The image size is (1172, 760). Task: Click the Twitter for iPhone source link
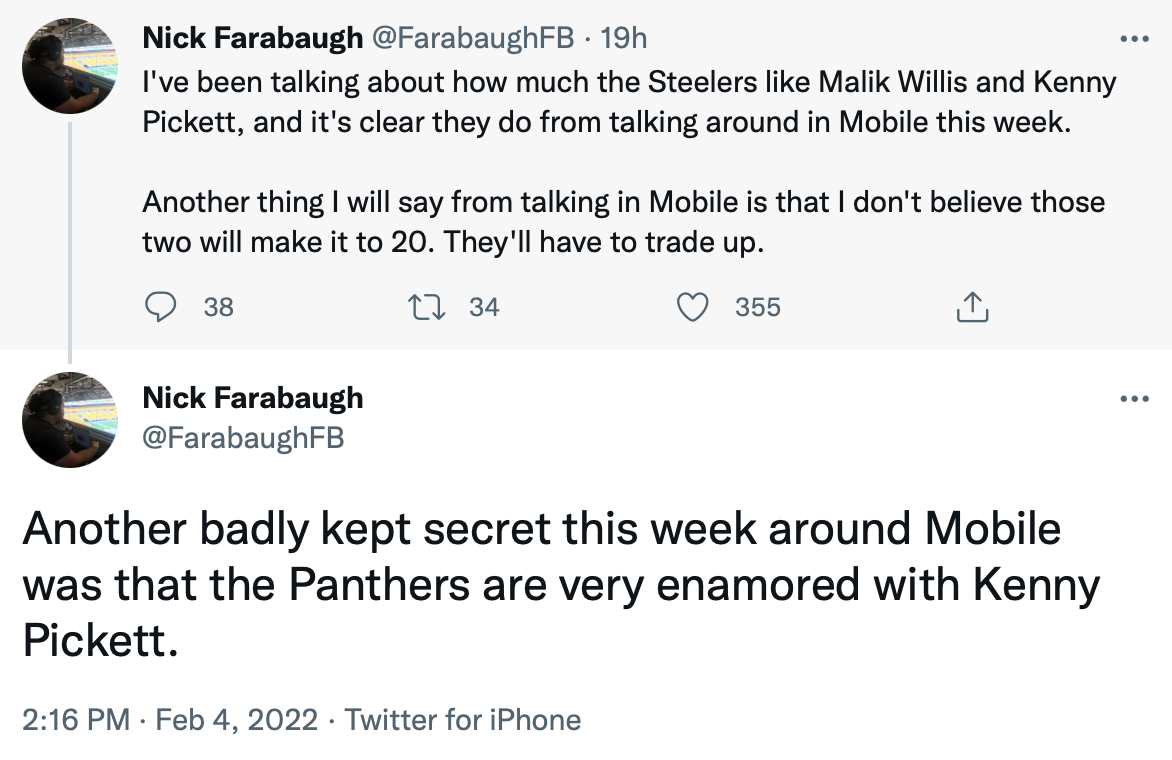[x=462, y=720]
